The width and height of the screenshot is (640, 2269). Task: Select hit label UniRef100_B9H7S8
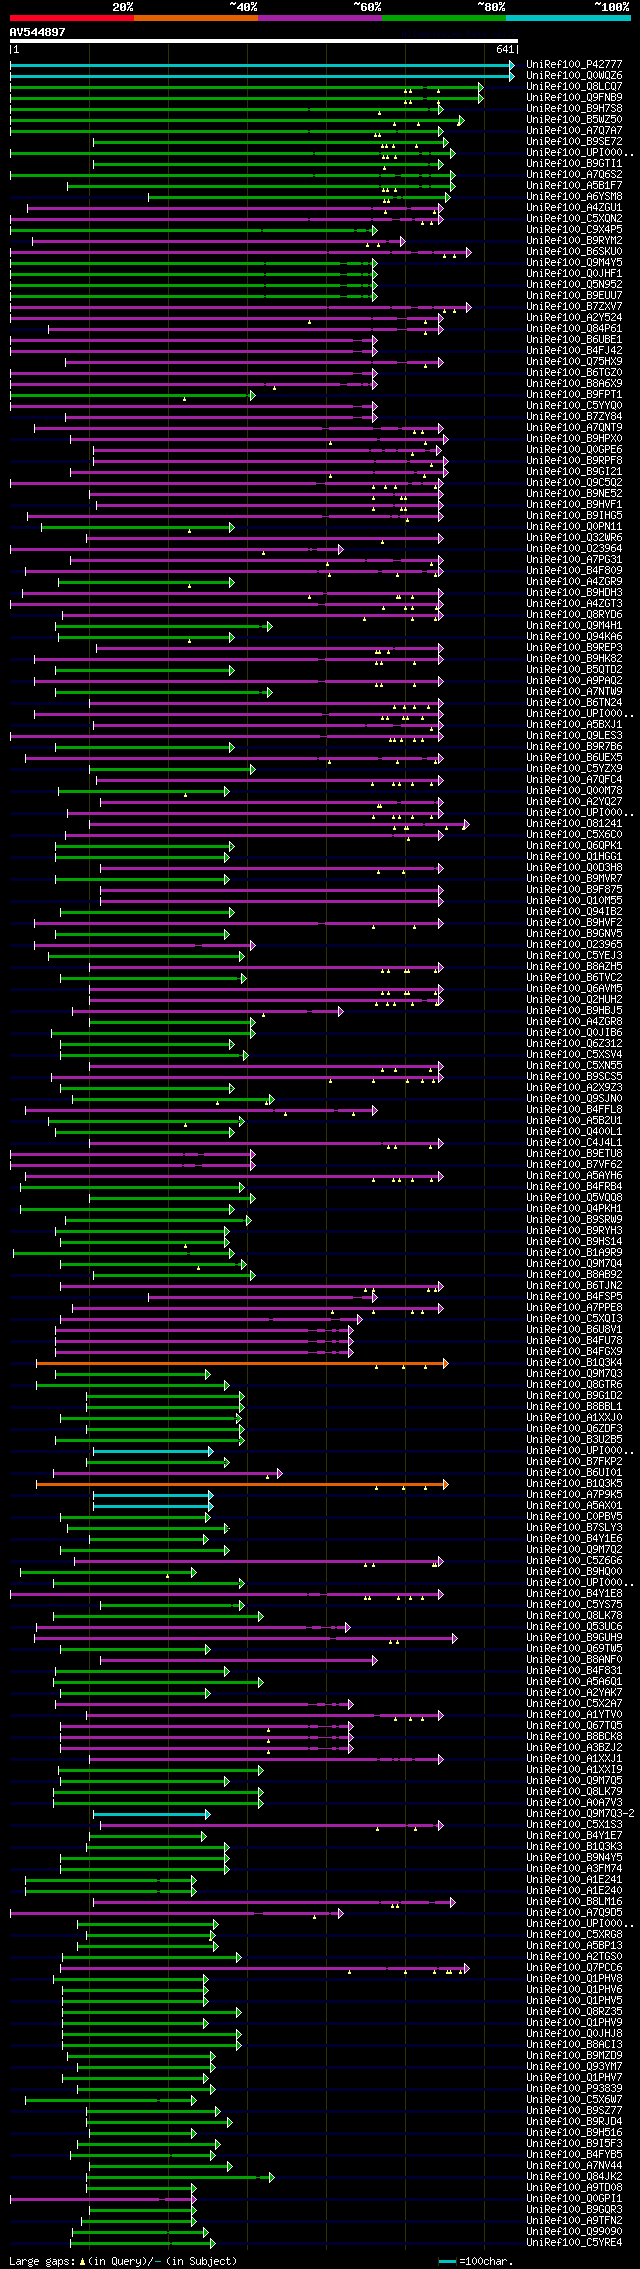[x=574, y=109]
